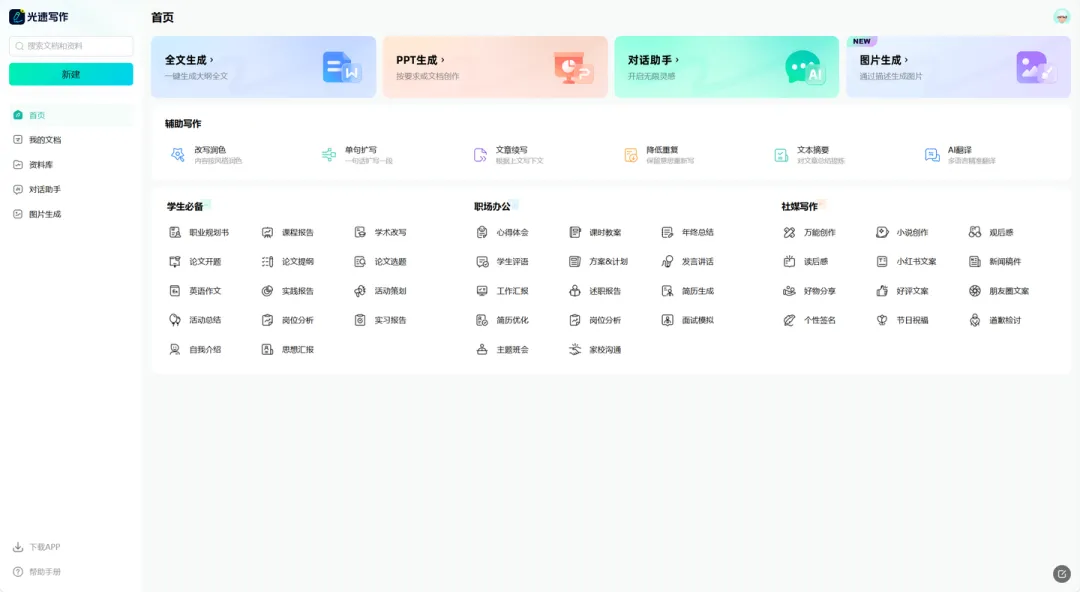Open 小红书文案 template

(906, 262)
